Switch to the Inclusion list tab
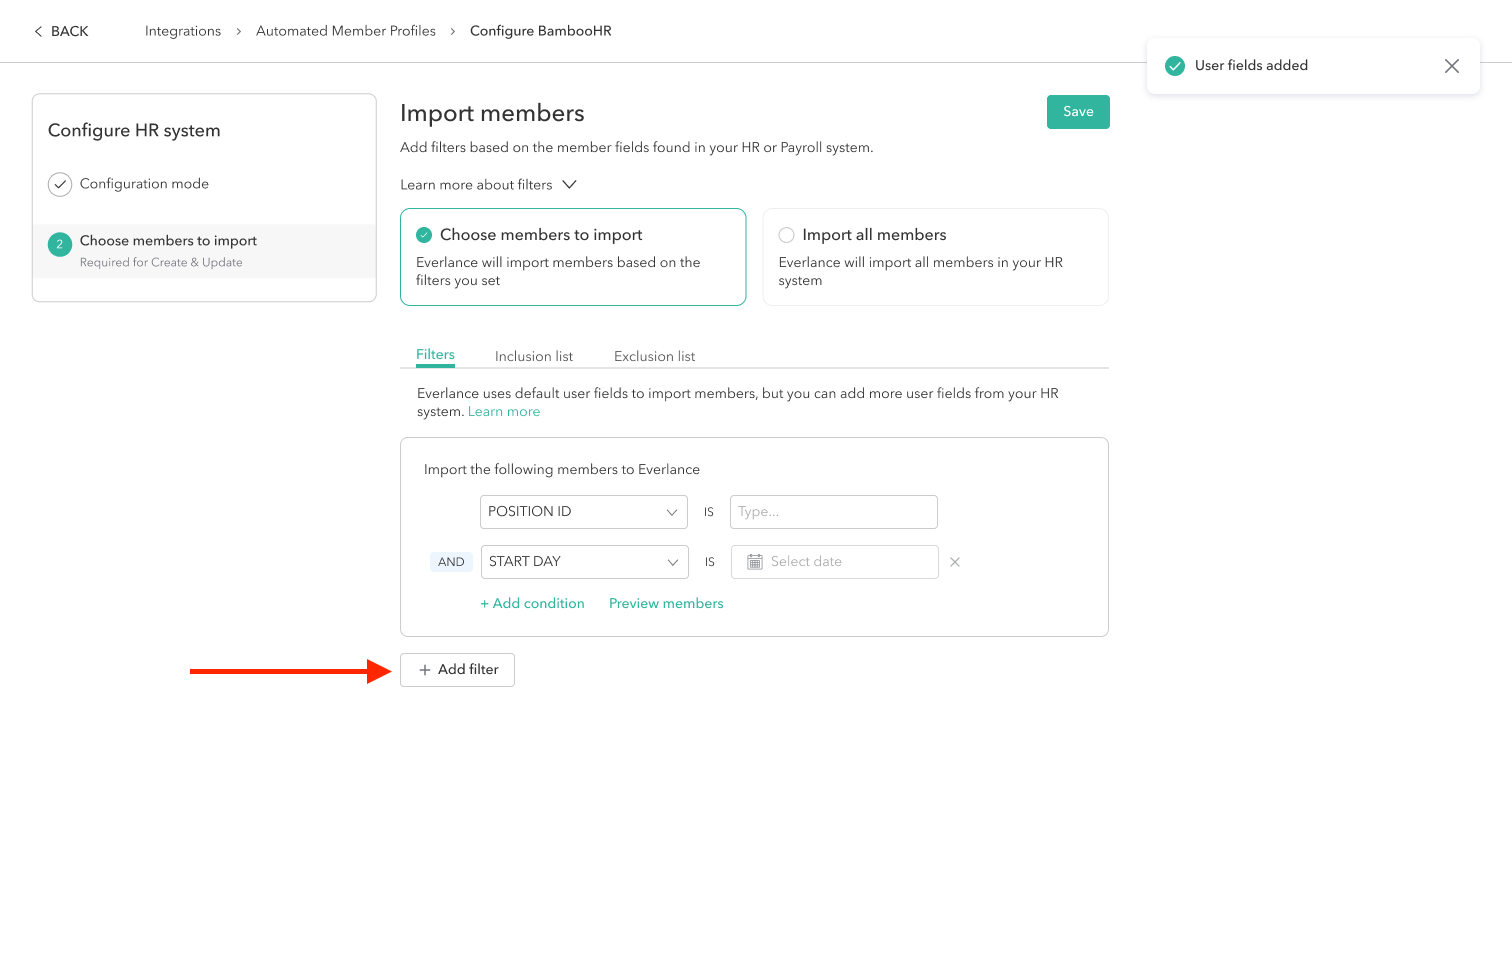 pos(533,356)
